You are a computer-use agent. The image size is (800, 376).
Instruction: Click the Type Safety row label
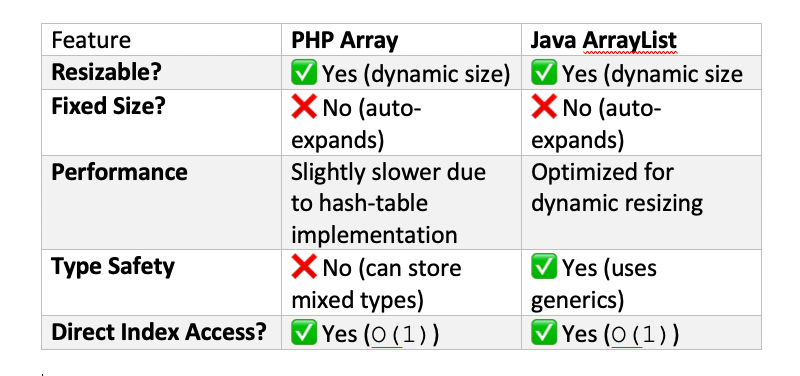click(113, 267)
